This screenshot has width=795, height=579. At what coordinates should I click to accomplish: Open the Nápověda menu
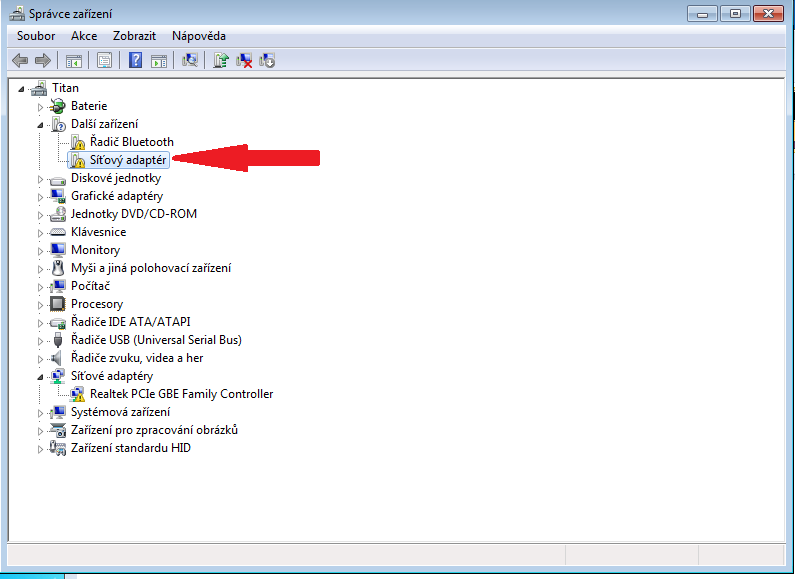199,36
